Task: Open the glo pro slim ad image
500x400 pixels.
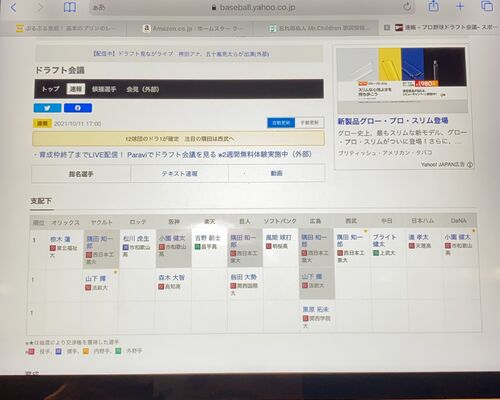Action: point(401,80)
